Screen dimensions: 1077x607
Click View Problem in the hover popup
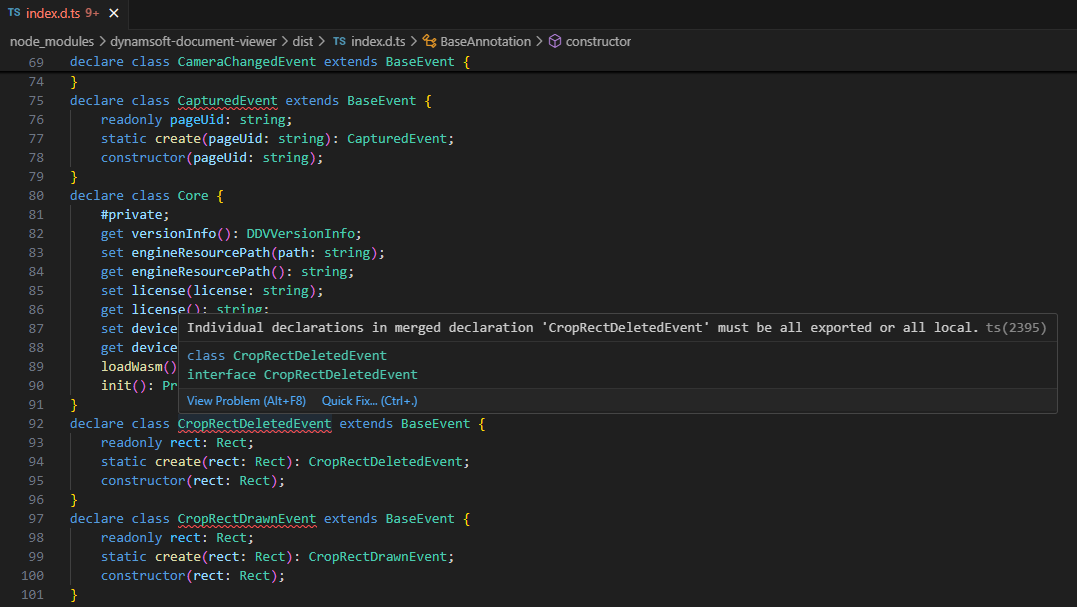(x=246, y=401)
